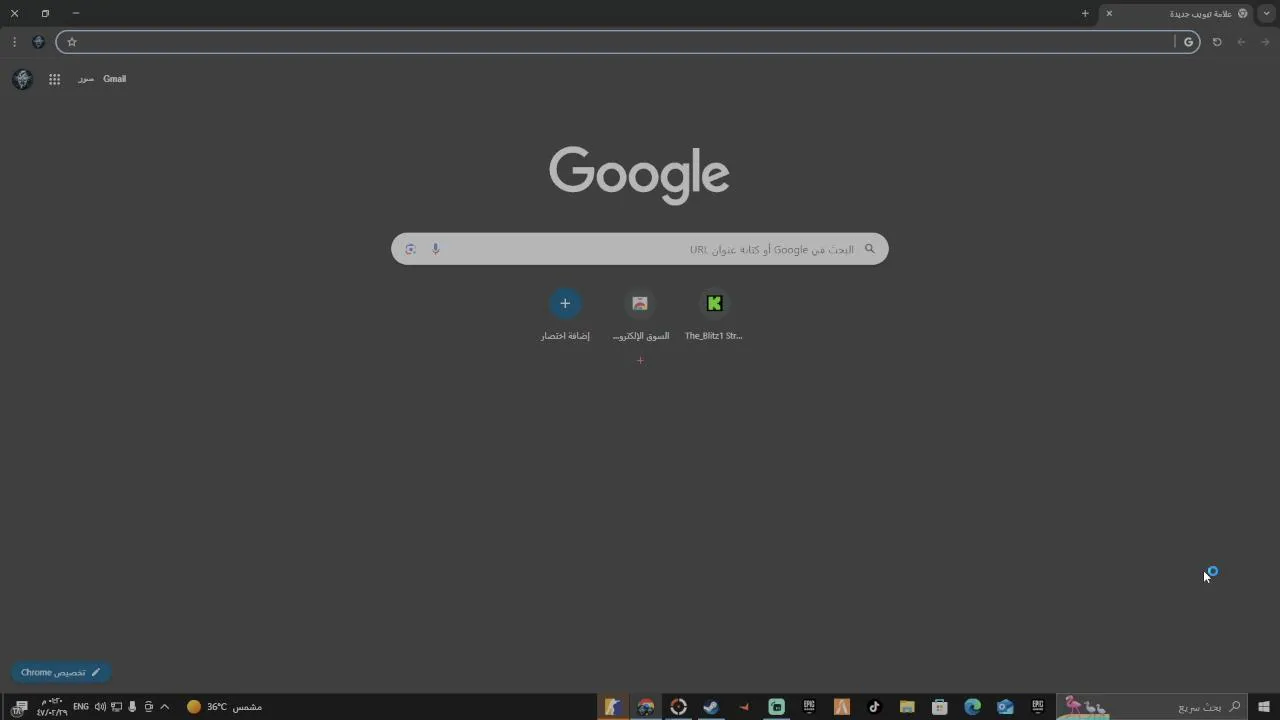The width and height of the screenshot is (1280, 720).
Task: Open the Windows notification center icon
Action: click(x=18, y=707)
